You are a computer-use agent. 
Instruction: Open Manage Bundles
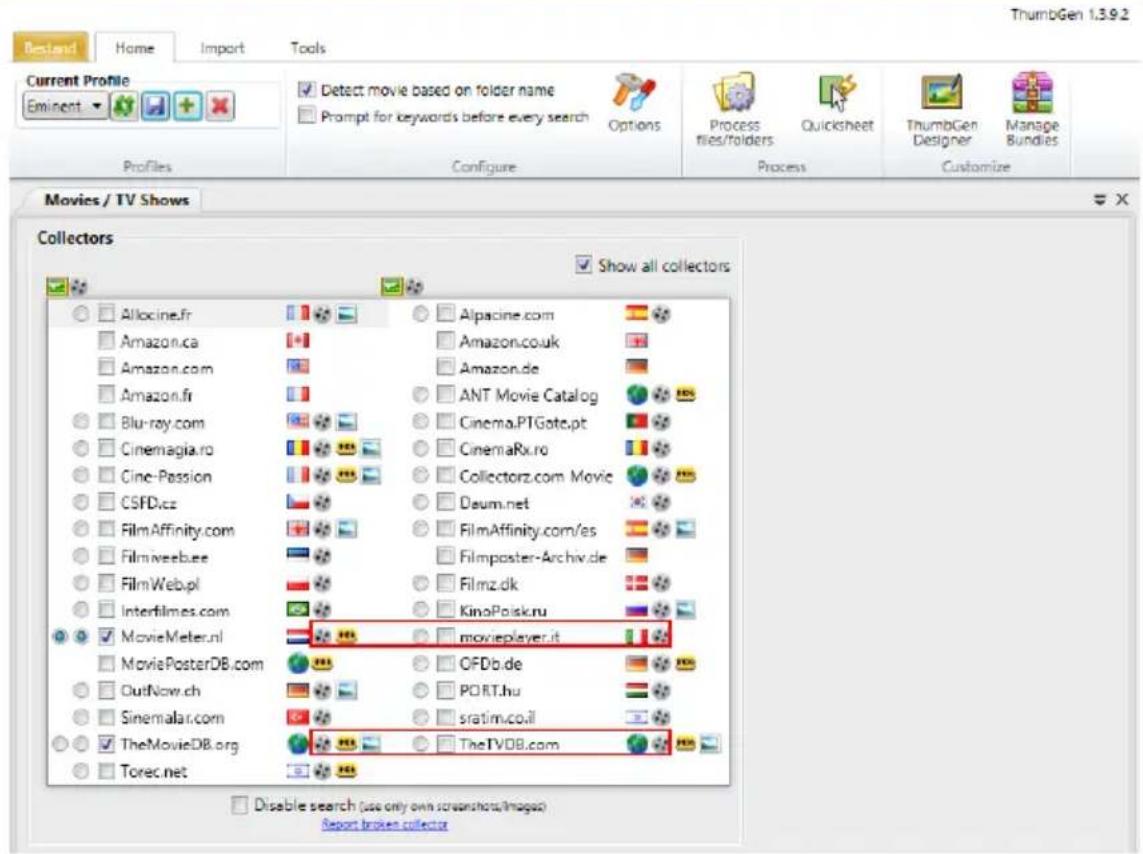[1032, 109]
